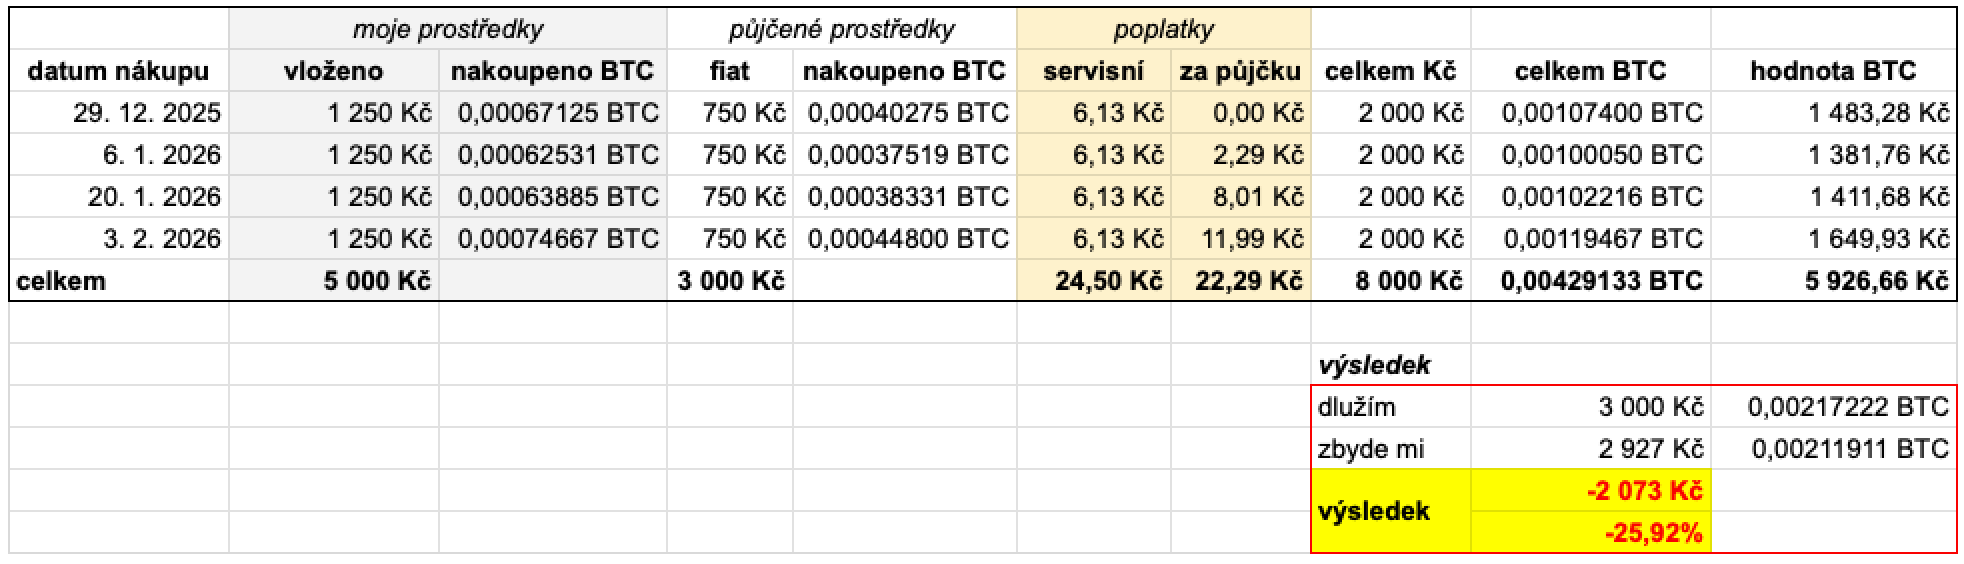Image resolution: width=1964 pixels, height=564 pixels.
Task: Click the loan fee cell 8,01 Kč
Action: click(1258, 197)
